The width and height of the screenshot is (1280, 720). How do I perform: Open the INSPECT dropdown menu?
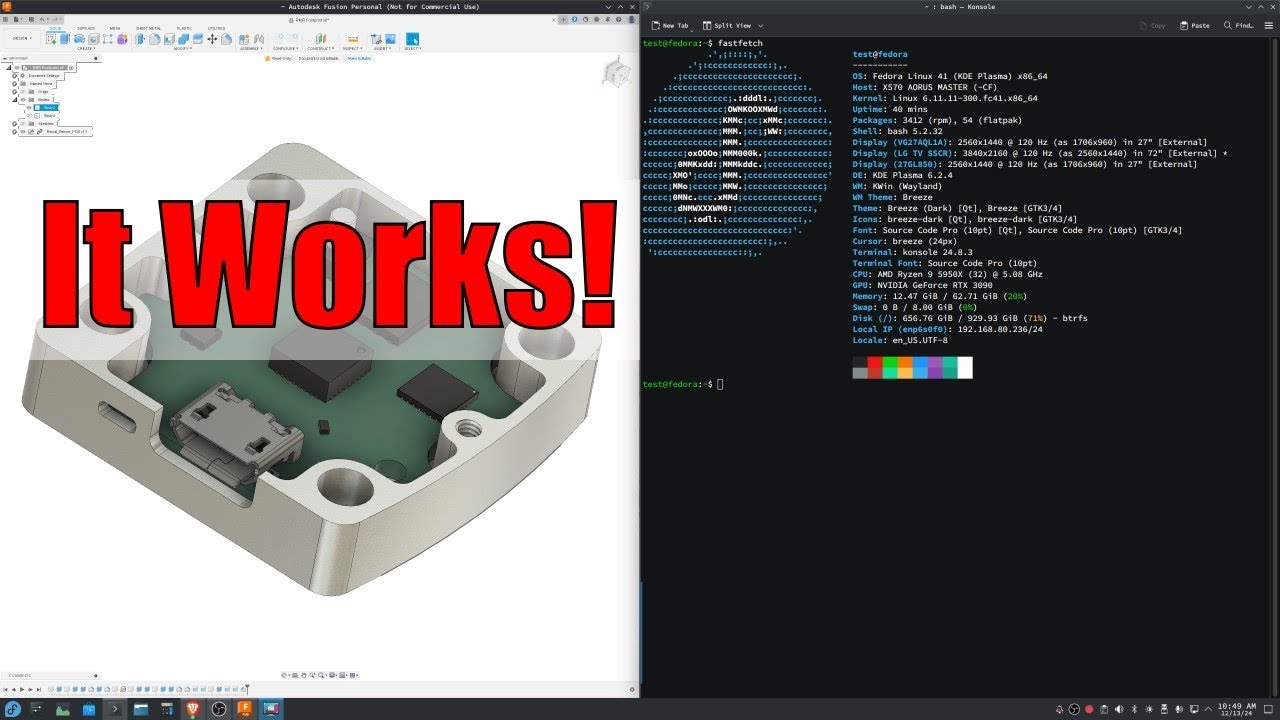[x=353, y=48]
